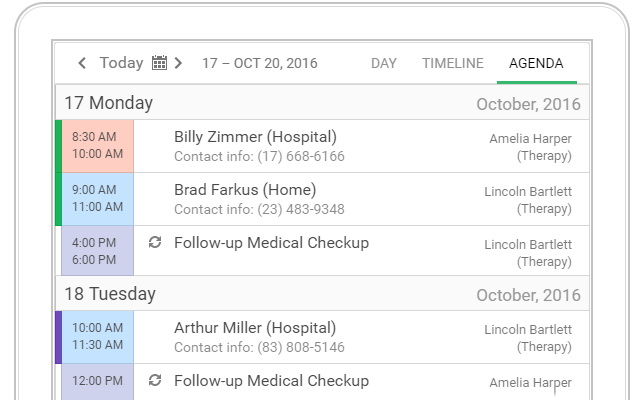The width and height of the screenshot is (640, 400).
Task: Go to next date range arrow
Action: 178,63
